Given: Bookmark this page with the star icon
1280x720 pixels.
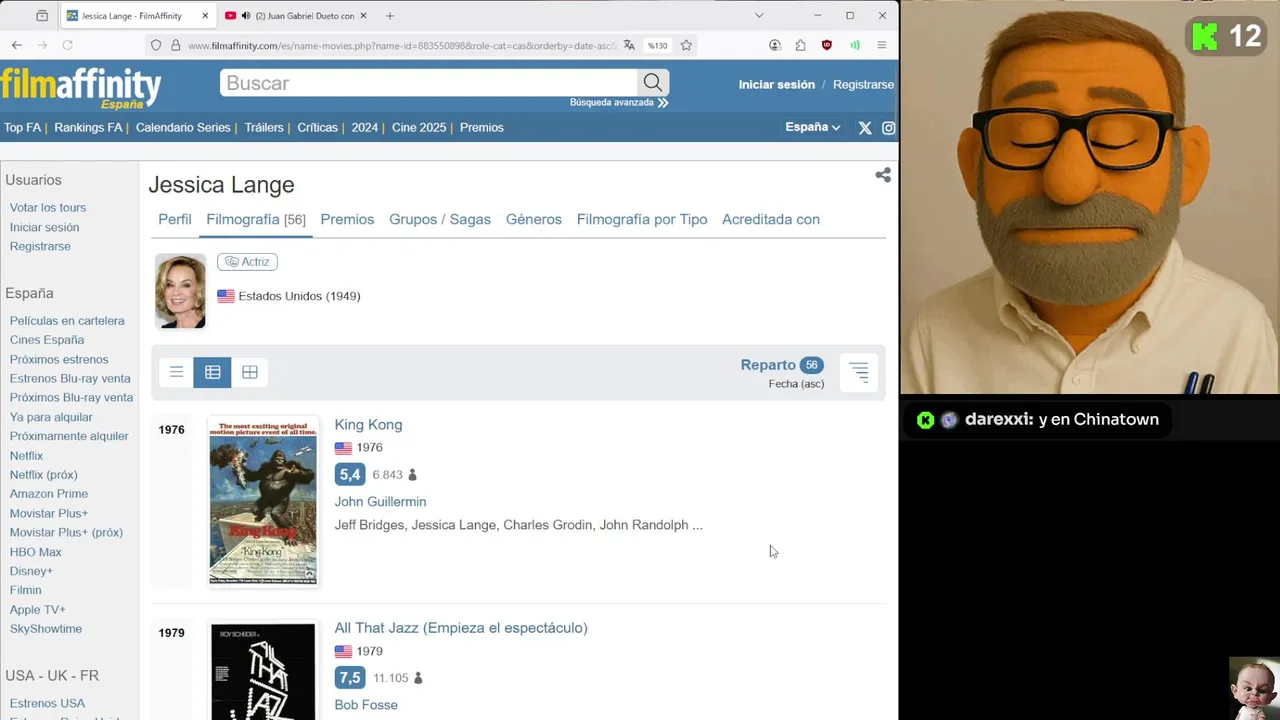Looking at the screenshot, I should 686,45.
